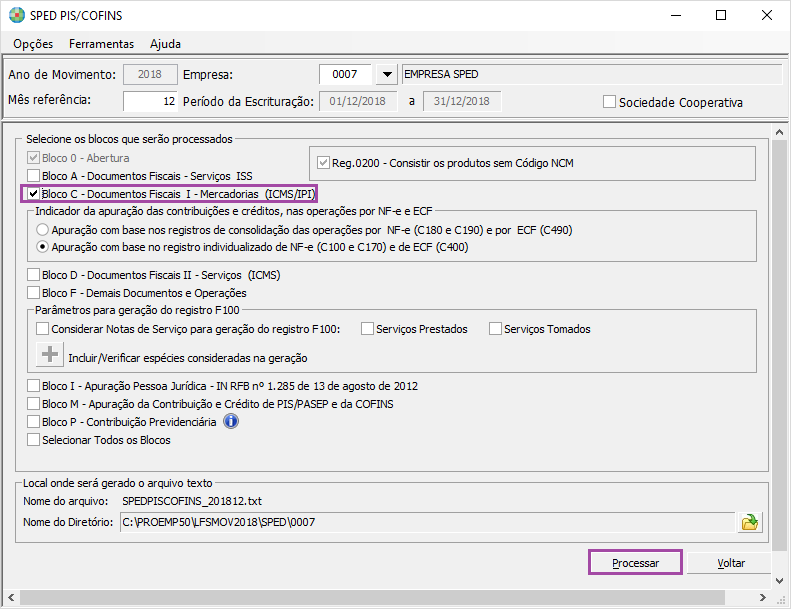Select apuração by individualizado NF-e C100 option
This screenshot has height=609, width=791.
(x=42, y=247)
